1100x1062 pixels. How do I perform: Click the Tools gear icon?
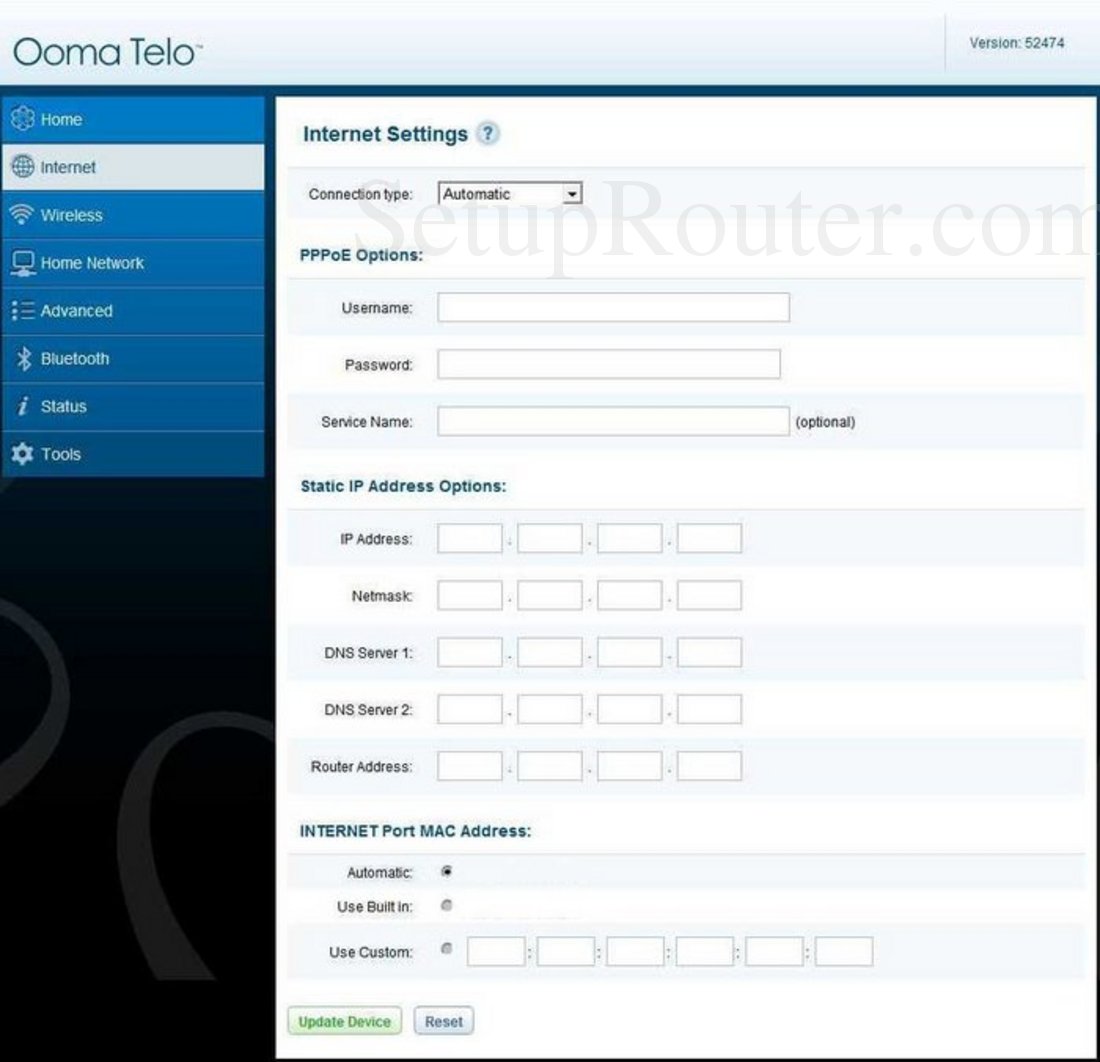(x=22, y=454)
